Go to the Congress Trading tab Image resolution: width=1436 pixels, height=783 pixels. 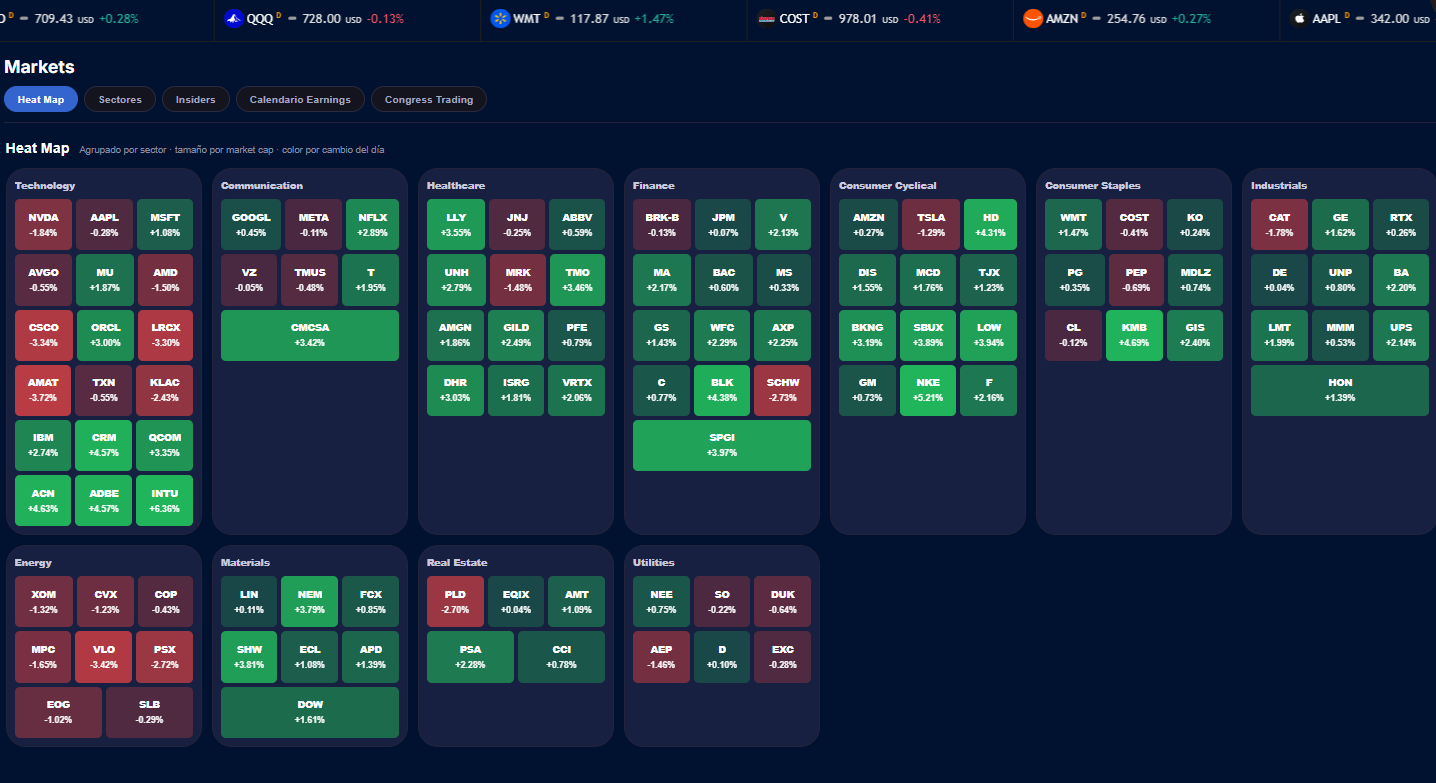pos(428,99)
